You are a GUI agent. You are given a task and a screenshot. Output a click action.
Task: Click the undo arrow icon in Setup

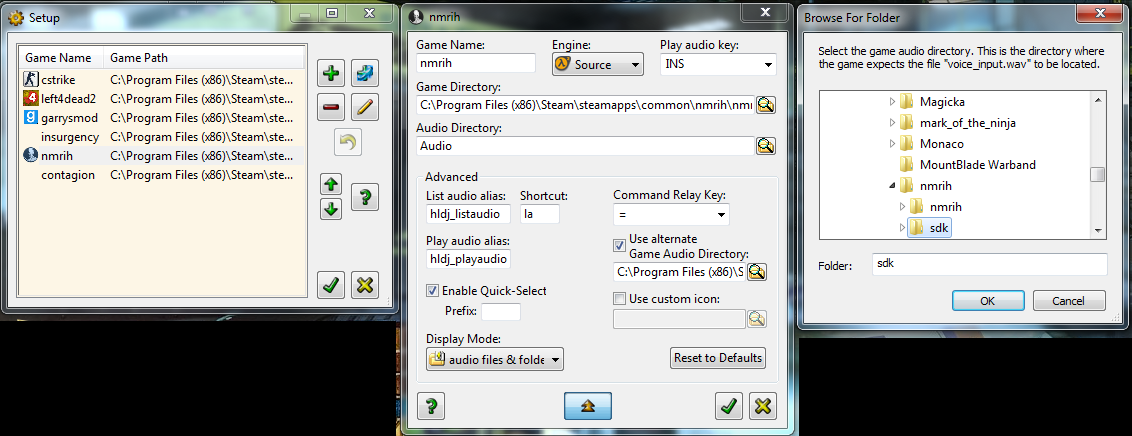coord(348,142)
